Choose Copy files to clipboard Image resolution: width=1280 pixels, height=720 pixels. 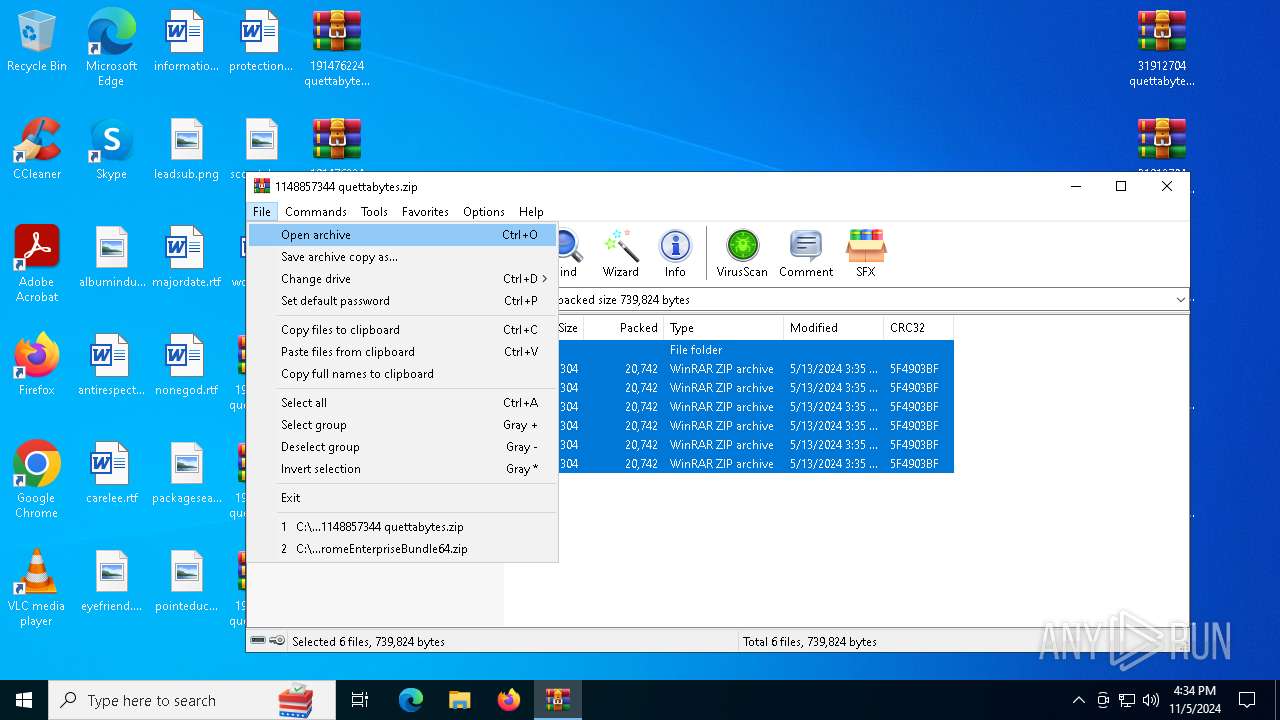click(401, 330)
